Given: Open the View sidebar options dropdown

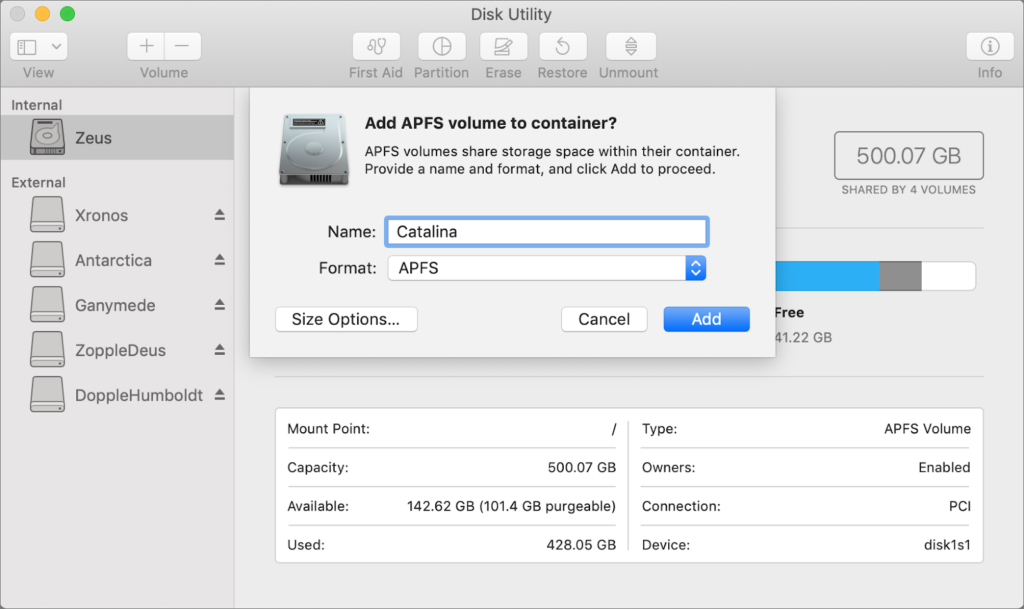Looking at the screenshot, I should [x=39, y=47].
